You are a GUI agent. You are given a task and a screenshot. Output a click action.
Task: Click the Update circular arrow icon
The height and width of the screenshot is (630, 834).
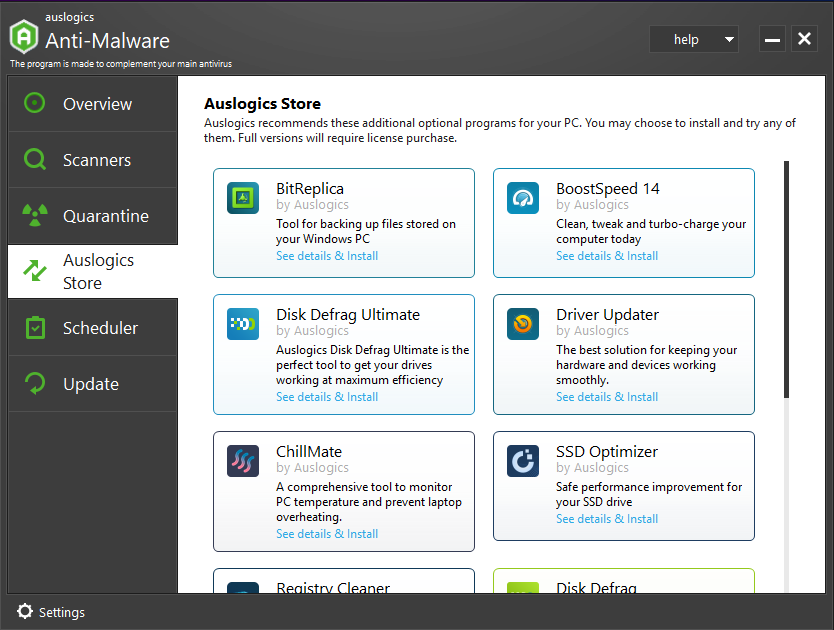coord(35,383)
